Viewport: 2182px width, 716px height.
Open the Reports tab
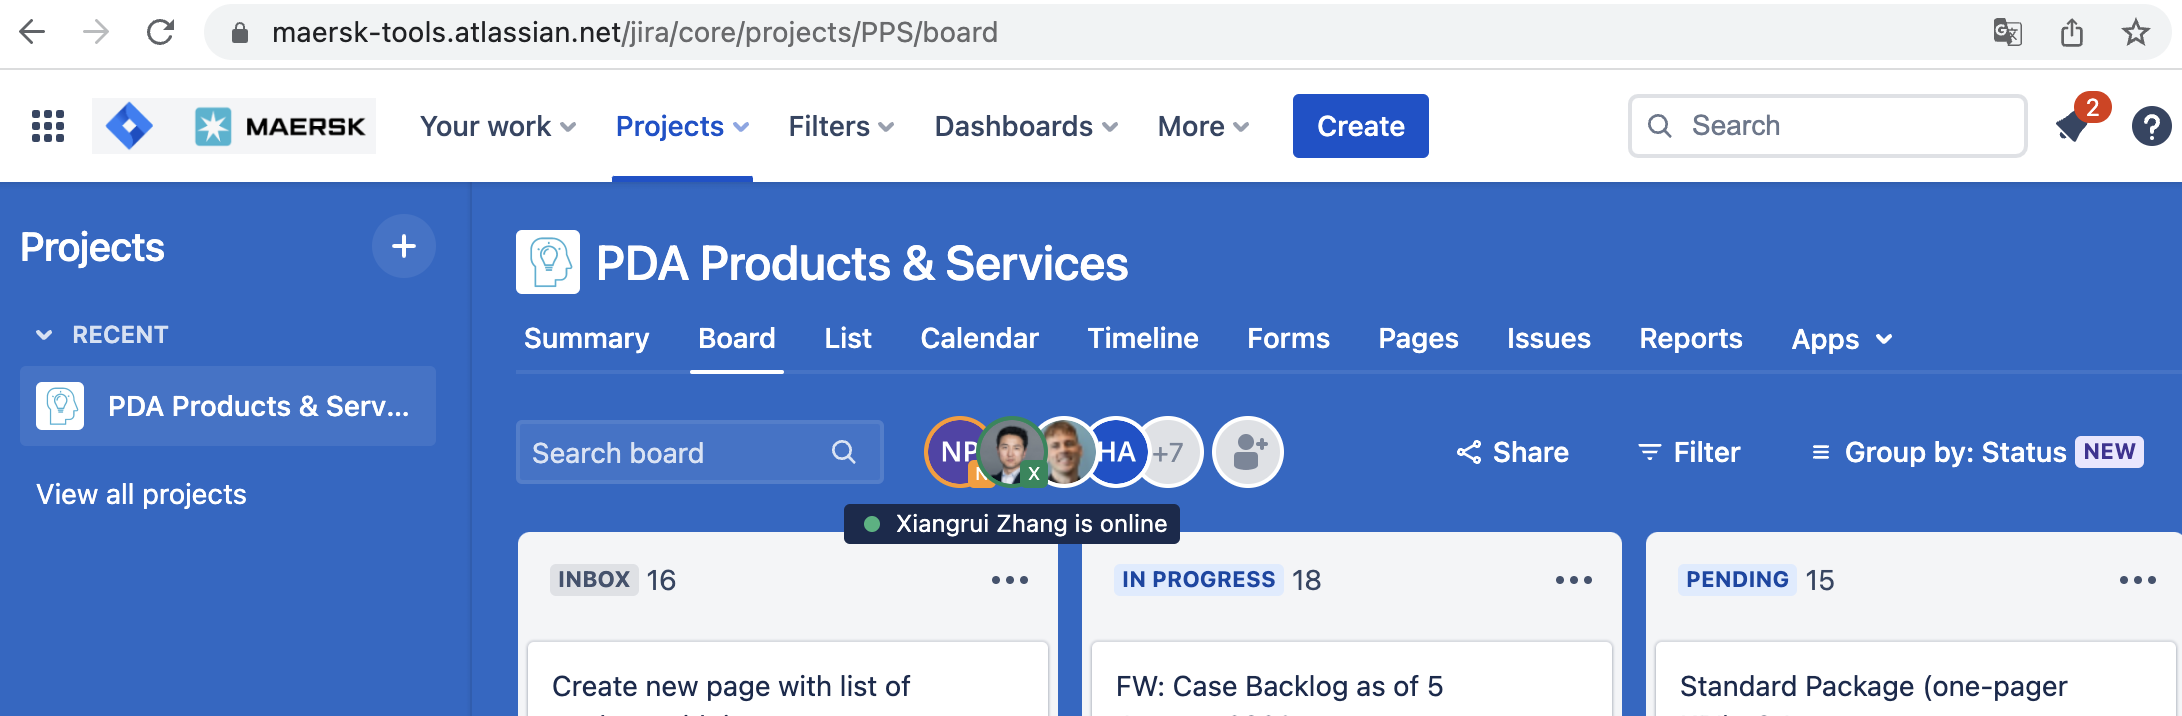click(1690, 338)
